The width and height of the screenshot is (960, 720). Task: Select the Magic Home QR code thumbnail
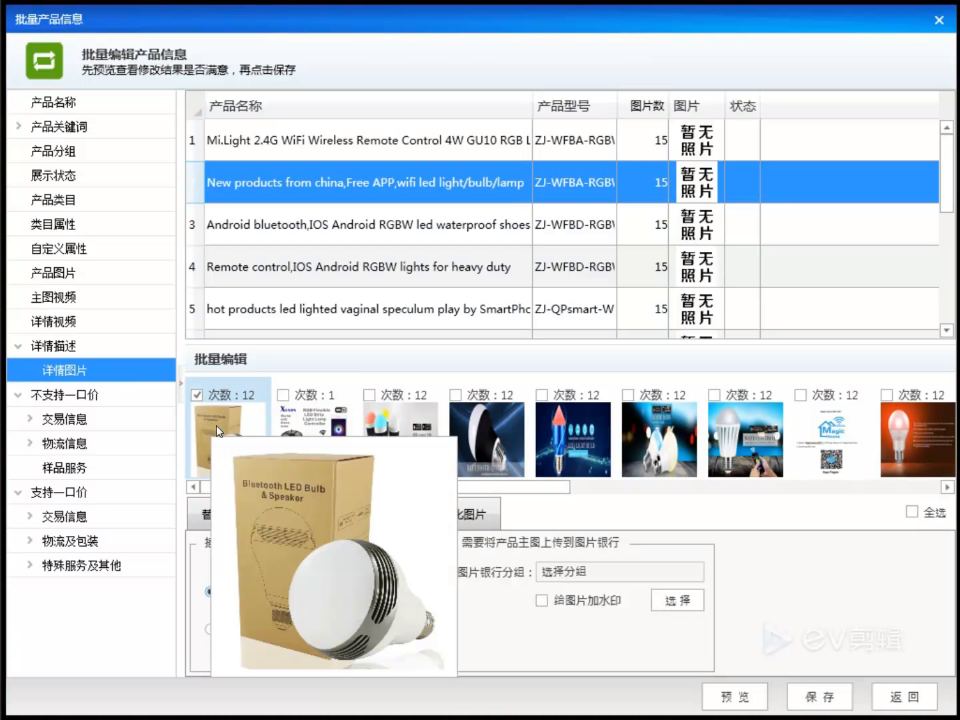click(832, 440)
